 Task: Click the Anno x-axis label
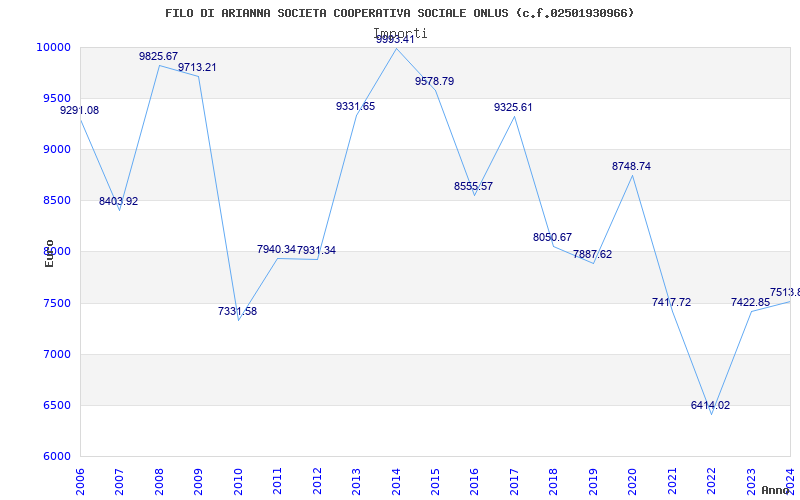(776, 490)
